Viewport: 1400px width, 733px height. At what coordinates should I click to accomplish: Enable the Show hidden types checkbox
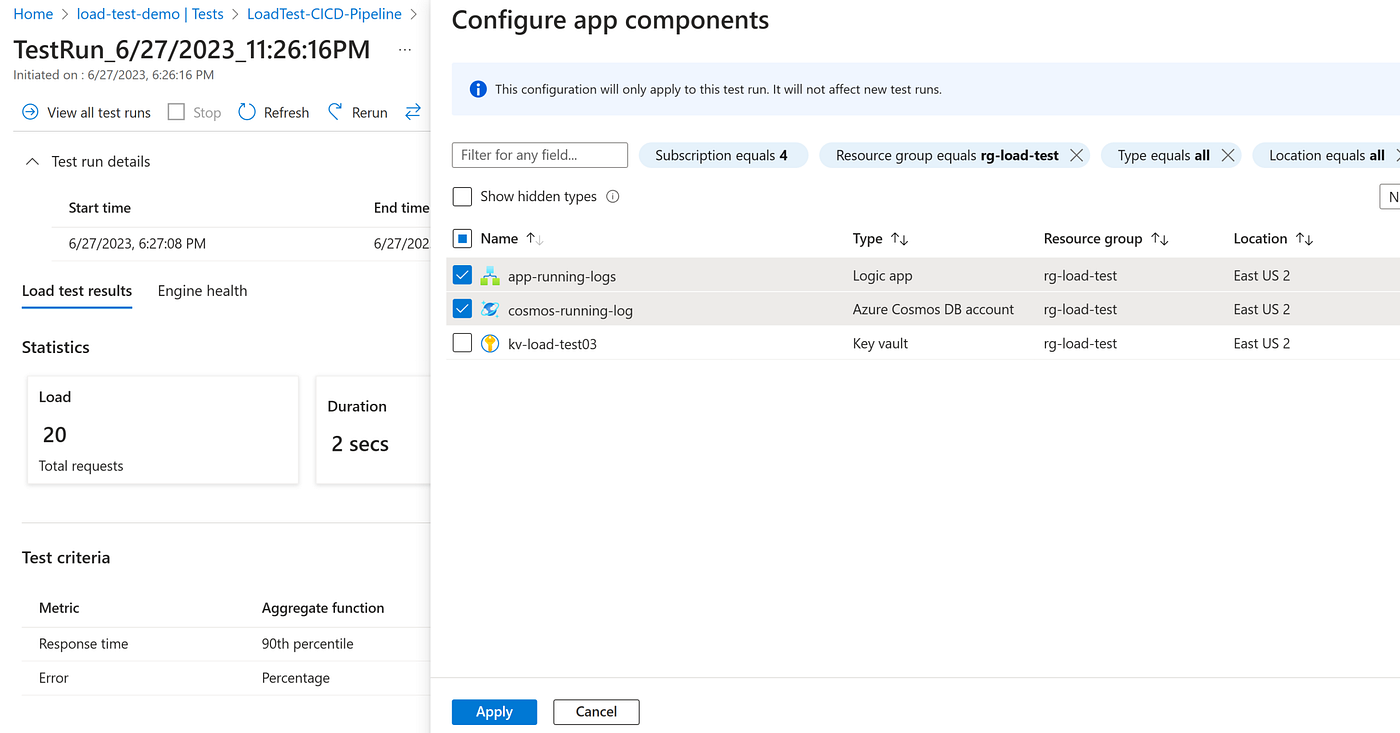pyautogui.click(x=462, y=197)
